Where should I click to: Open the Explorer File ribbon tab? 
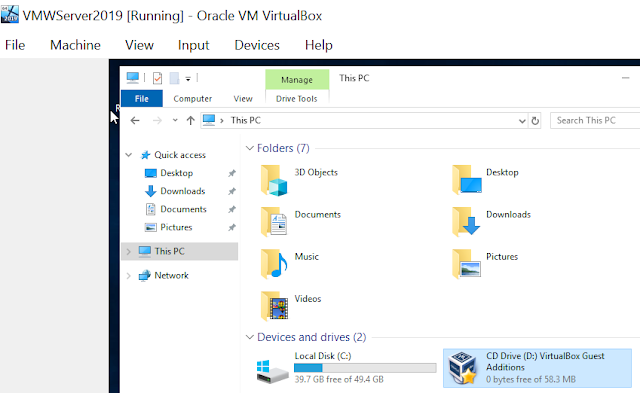(x=142, y=99)
